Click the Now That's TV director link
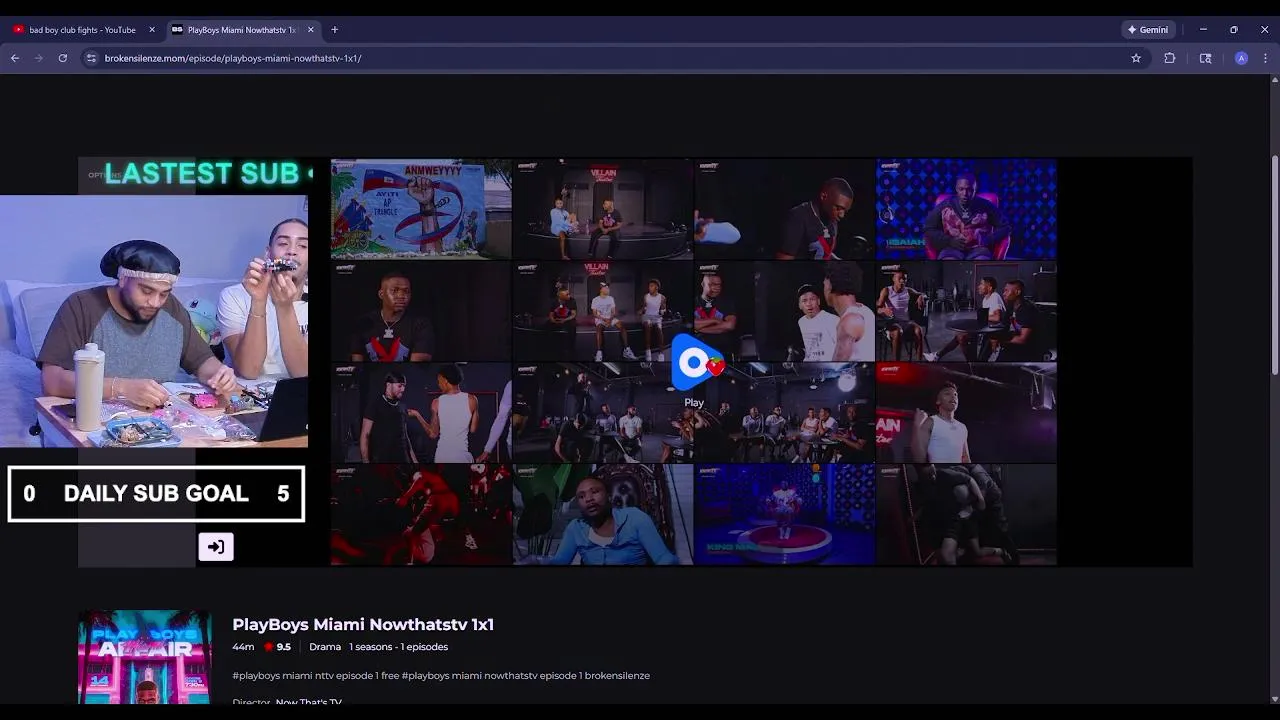The width and height of the screenshot is (1280, 720). point(308,702)
